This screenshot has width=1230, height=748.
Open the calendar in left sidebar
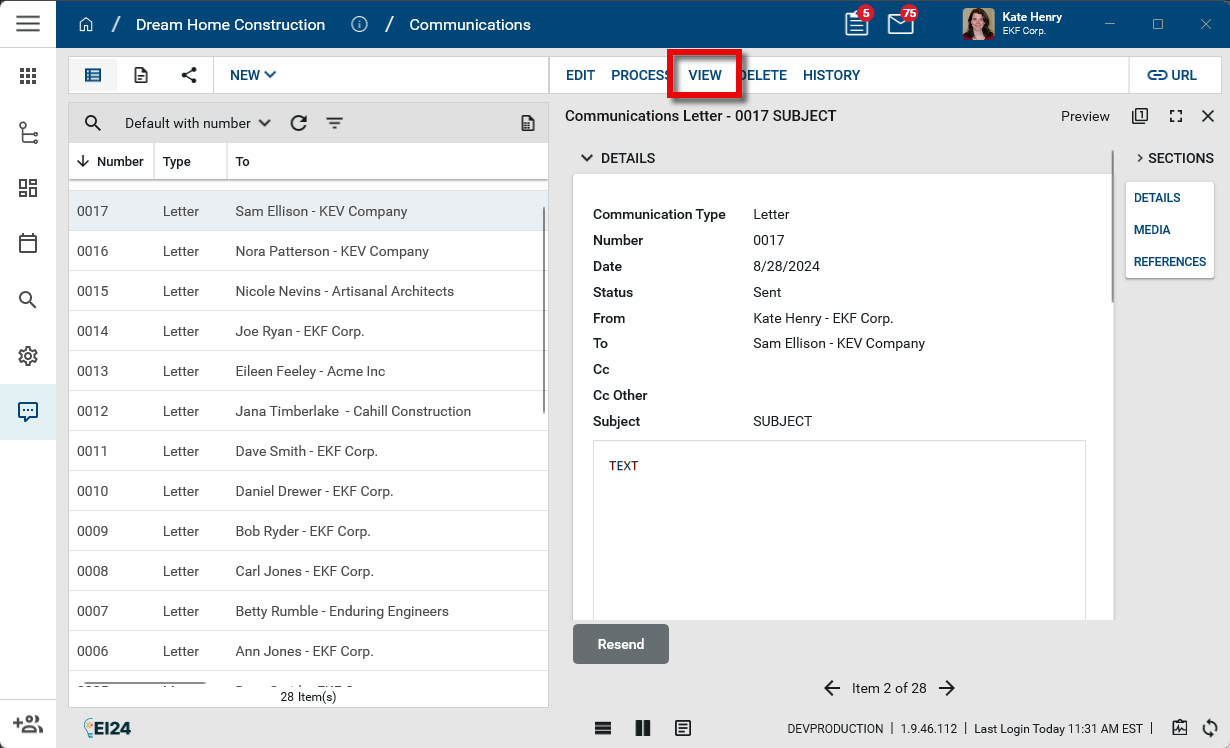tap(28, 243)
